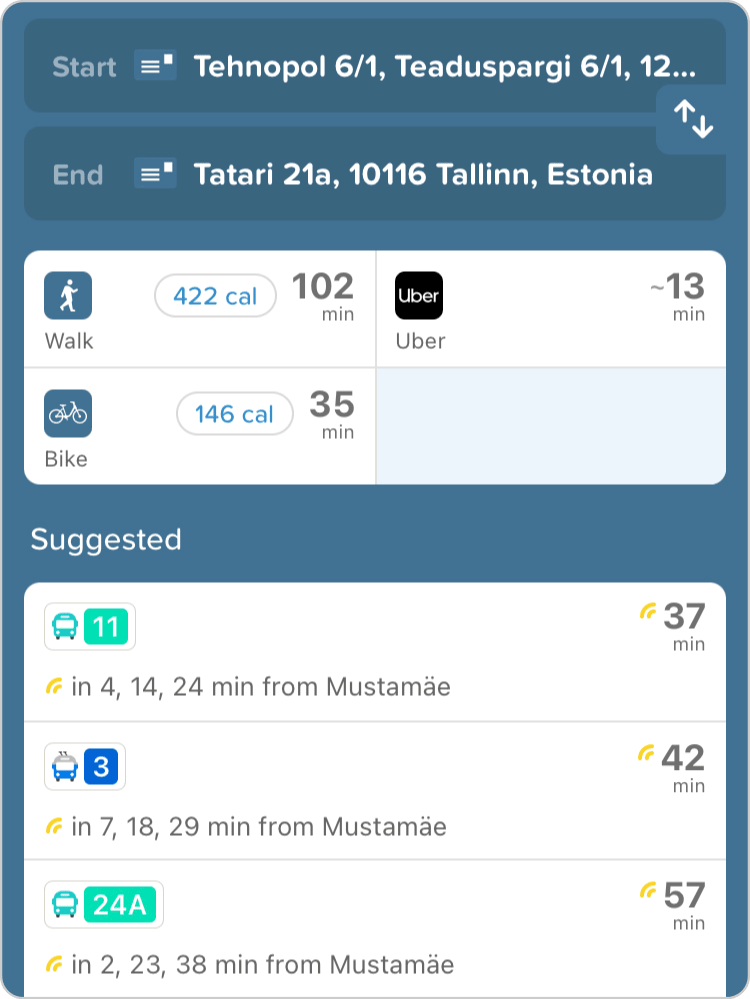Edit the End address Tatari 21a
750x999 pixels.
point(422,175)
